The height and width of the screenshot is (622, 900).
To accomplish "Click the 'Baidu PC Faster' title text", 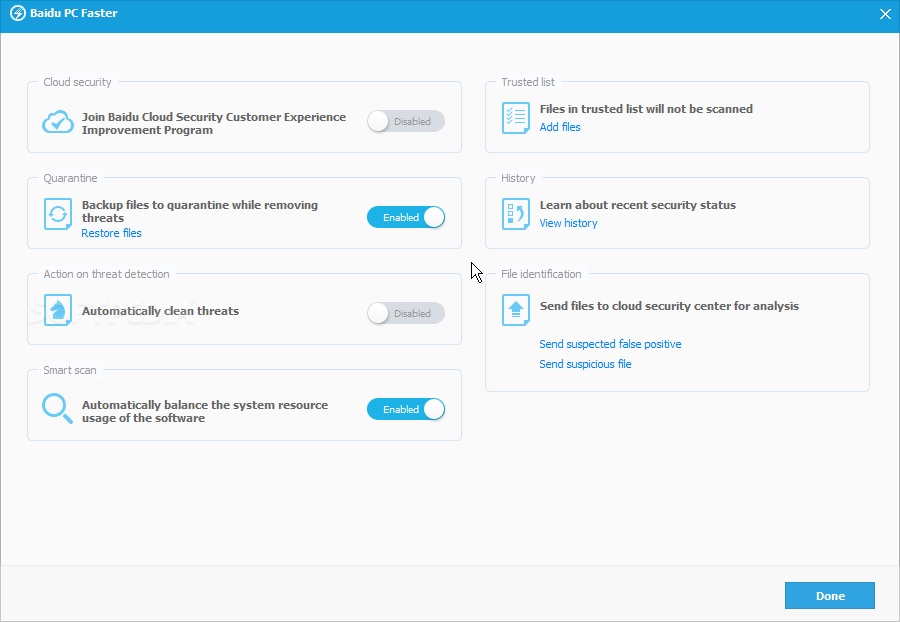I will click(73, 13).
